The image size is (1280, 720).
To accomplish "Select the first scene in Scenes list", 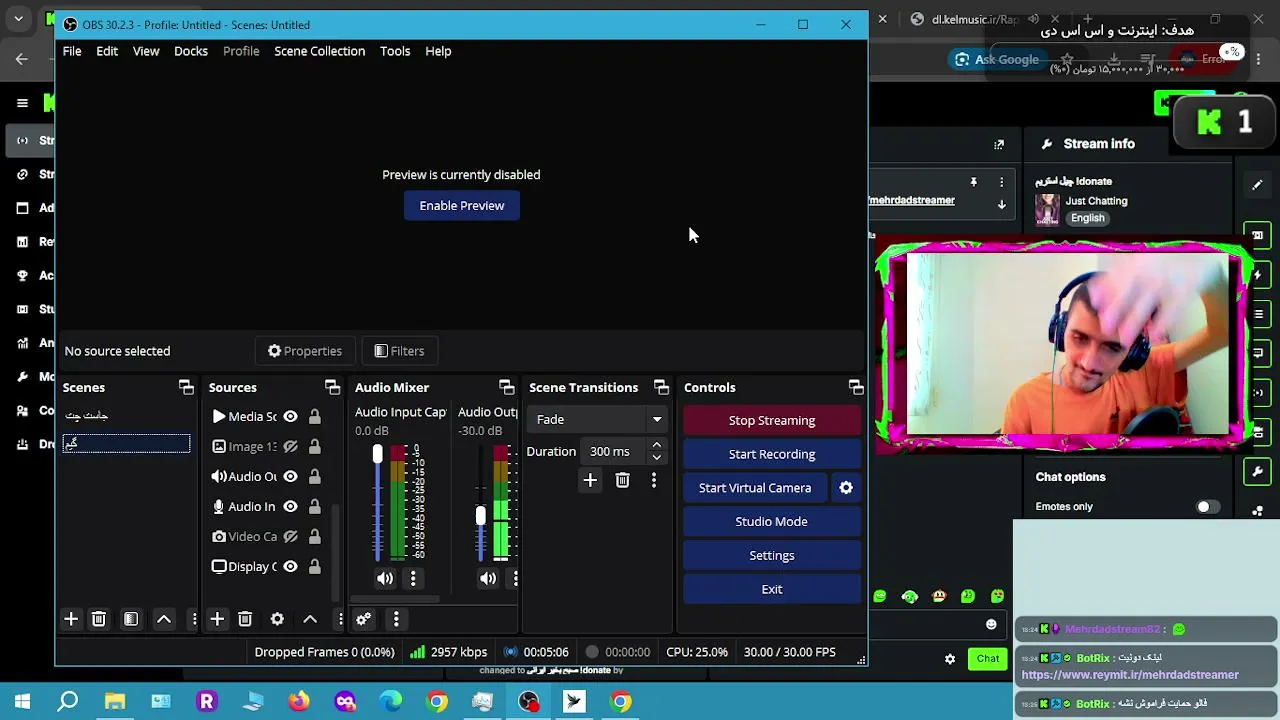I will 126,415.
